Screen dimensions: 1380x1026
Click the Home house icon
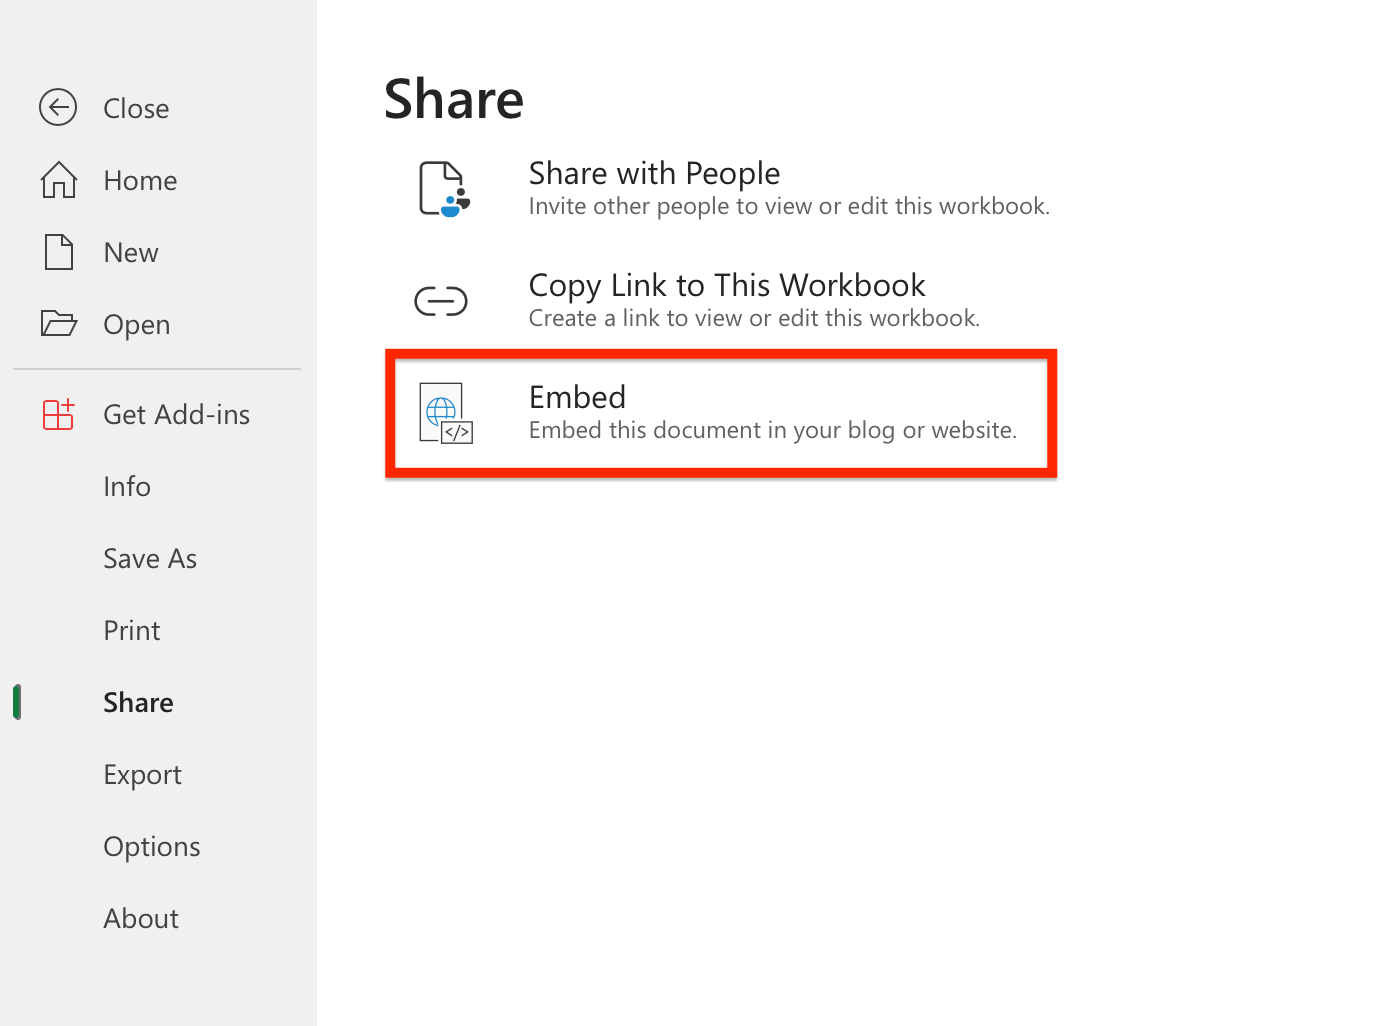(59, 180)
